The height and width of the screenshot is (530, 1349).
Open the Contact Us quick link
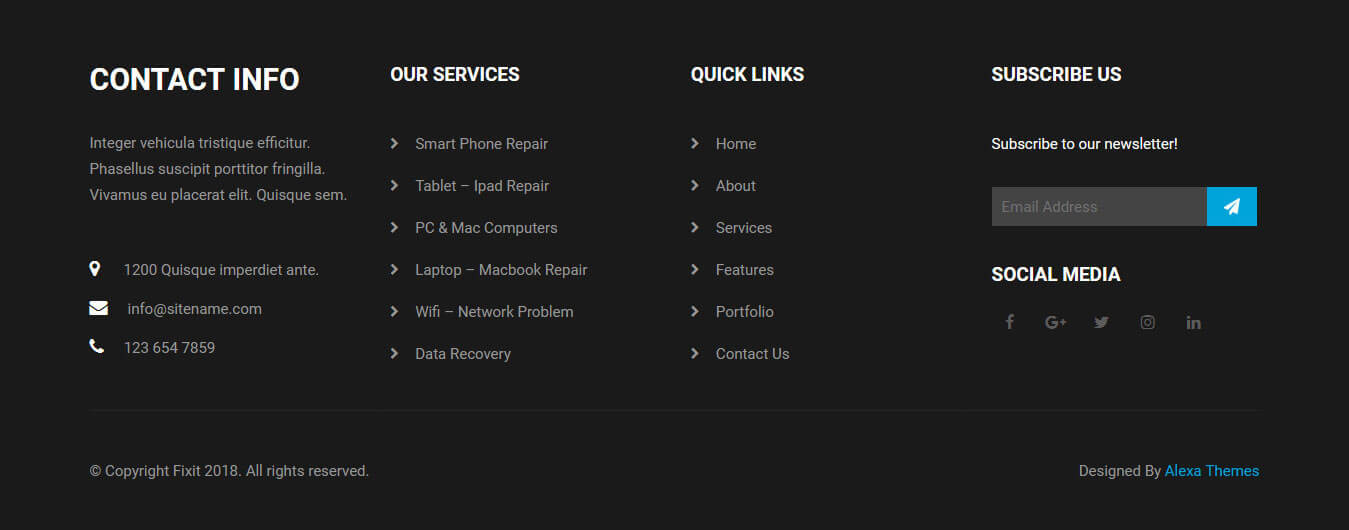pos(752,354)
